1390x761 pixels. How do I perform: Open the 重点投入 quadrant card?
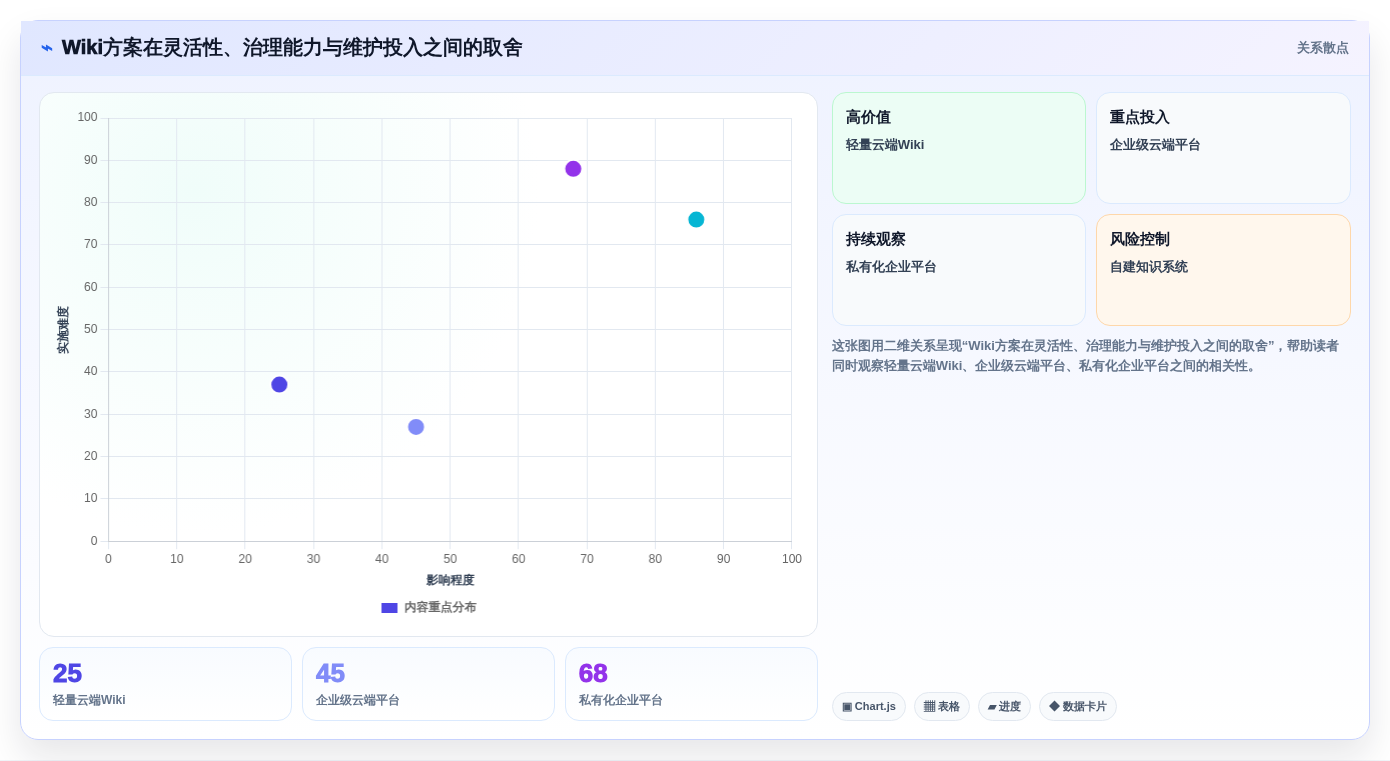click(x=1223, y=148)
